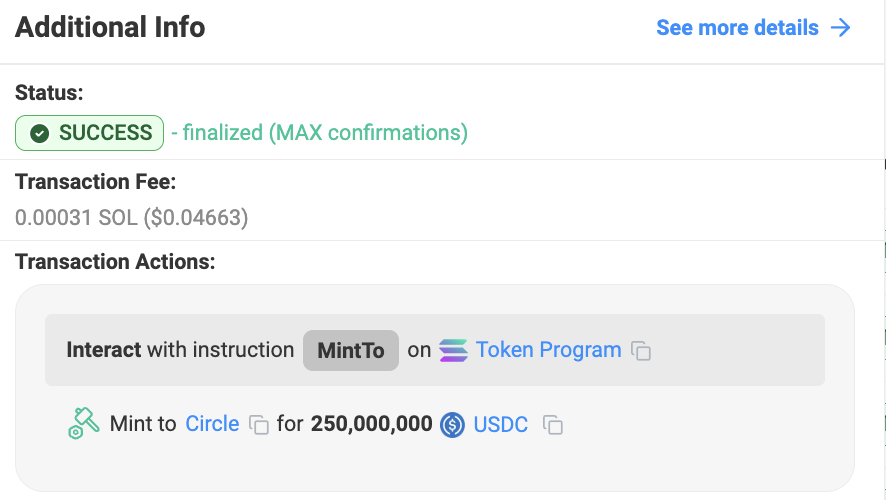The height and width of the screenshot is (500, 886).
Task: Click the green checkmark in SUCCESS badge
Action: click(40, 133)
